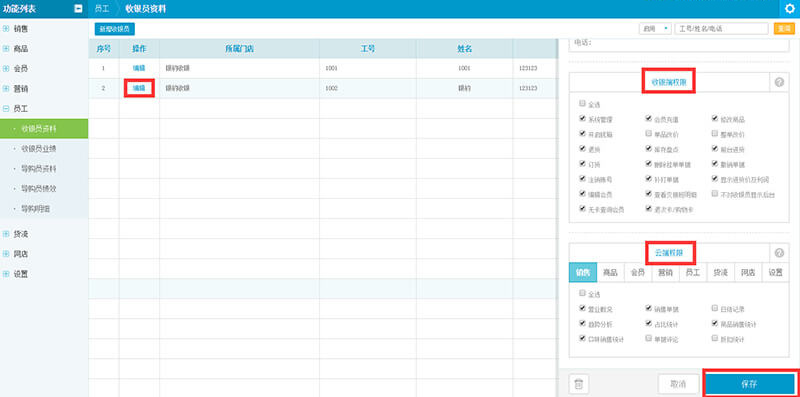Uncheck the 退货 permission
The height and width of the screenshot is (397, 800).
[582, 149]
